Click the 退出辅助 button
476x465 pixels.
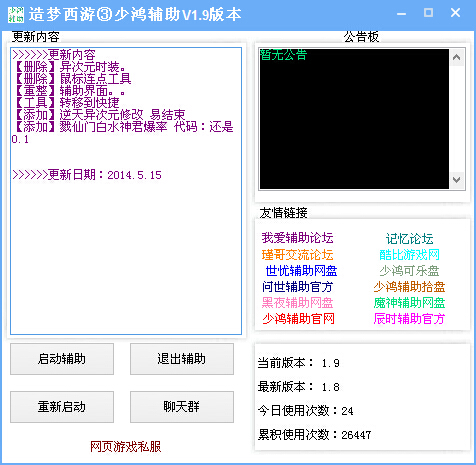(182, 359)
